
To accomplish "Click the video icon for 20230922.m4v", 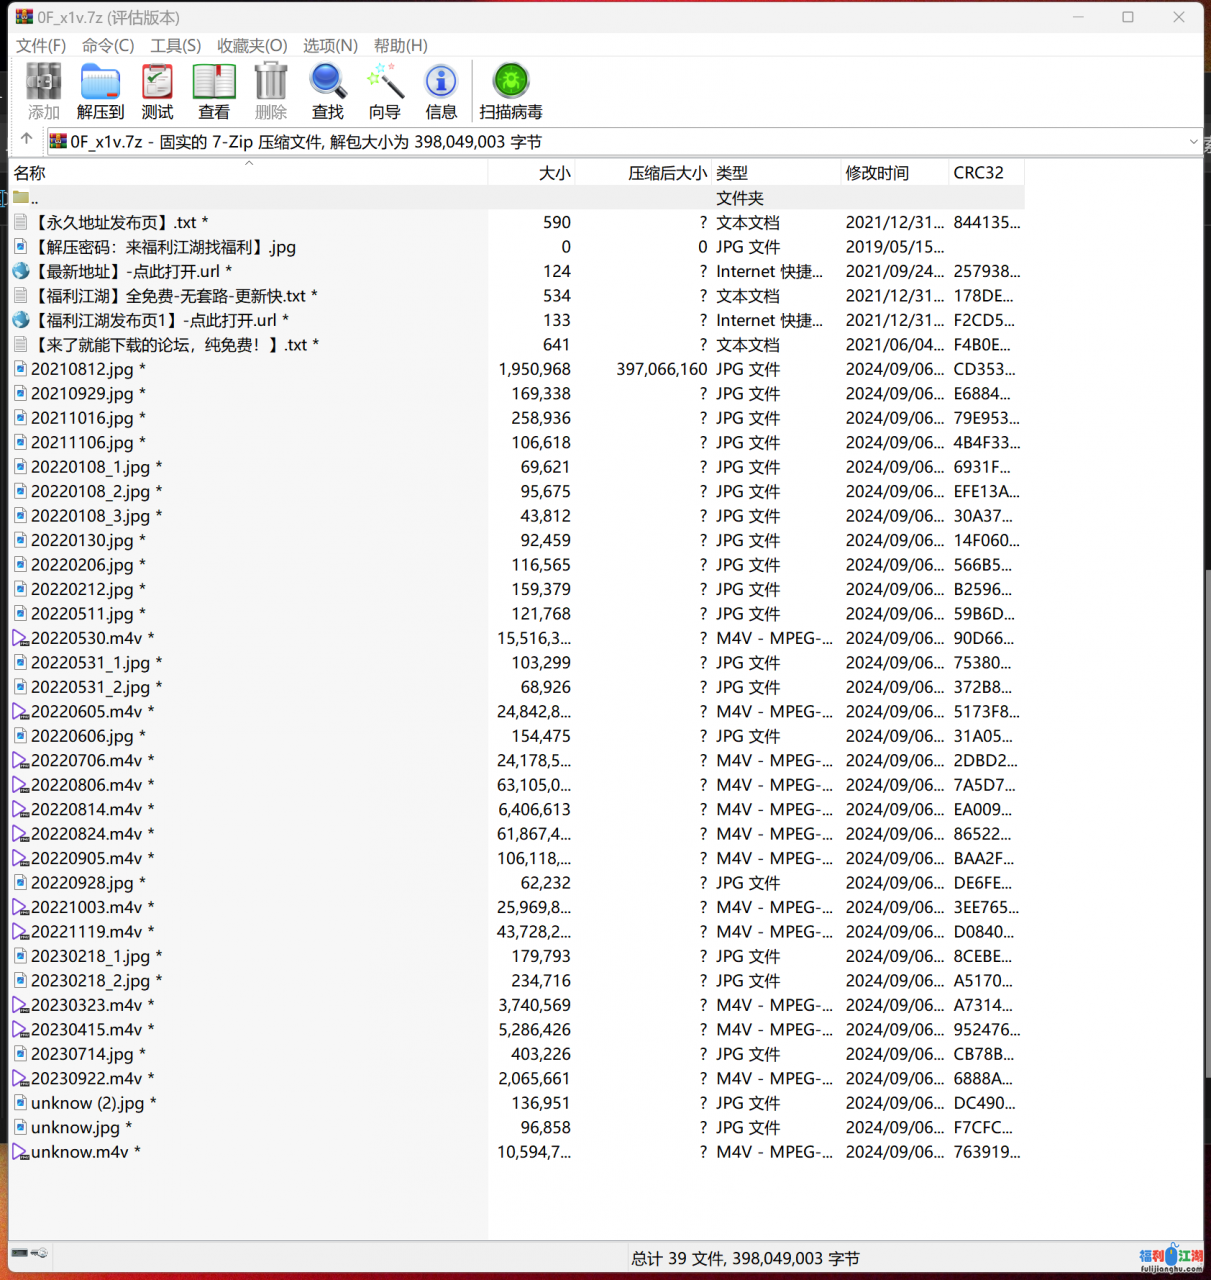I will click(x=21, y=1078).
